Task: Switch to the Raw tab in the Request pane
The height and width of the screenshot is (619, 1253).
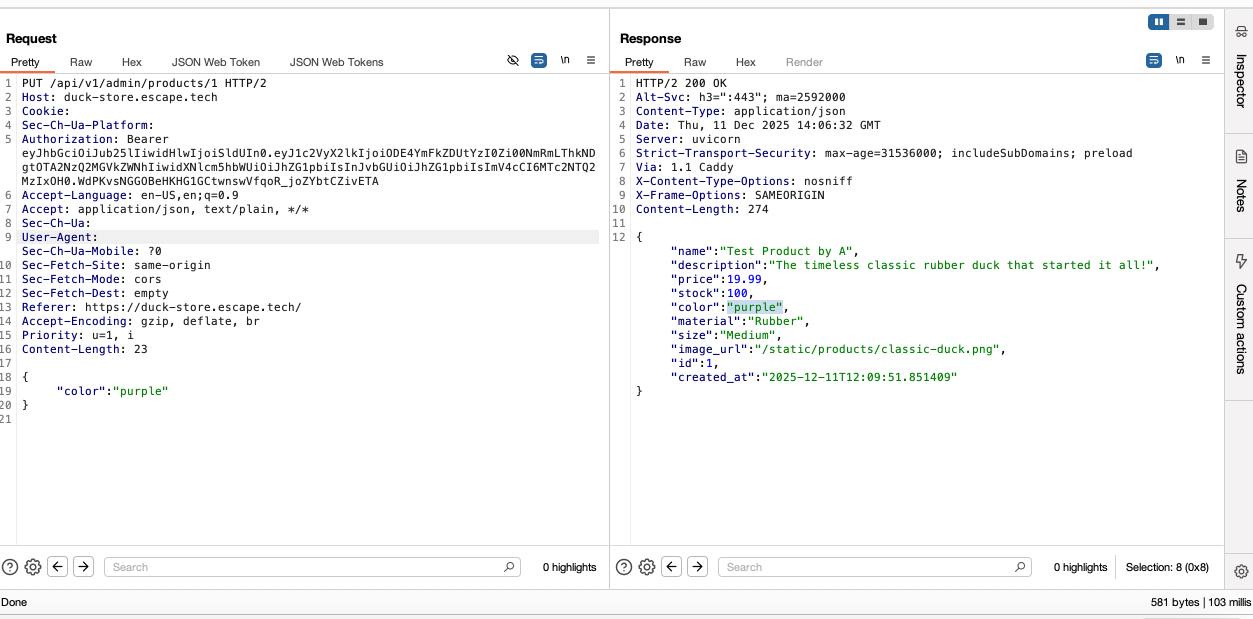Action: coord(80,62)
